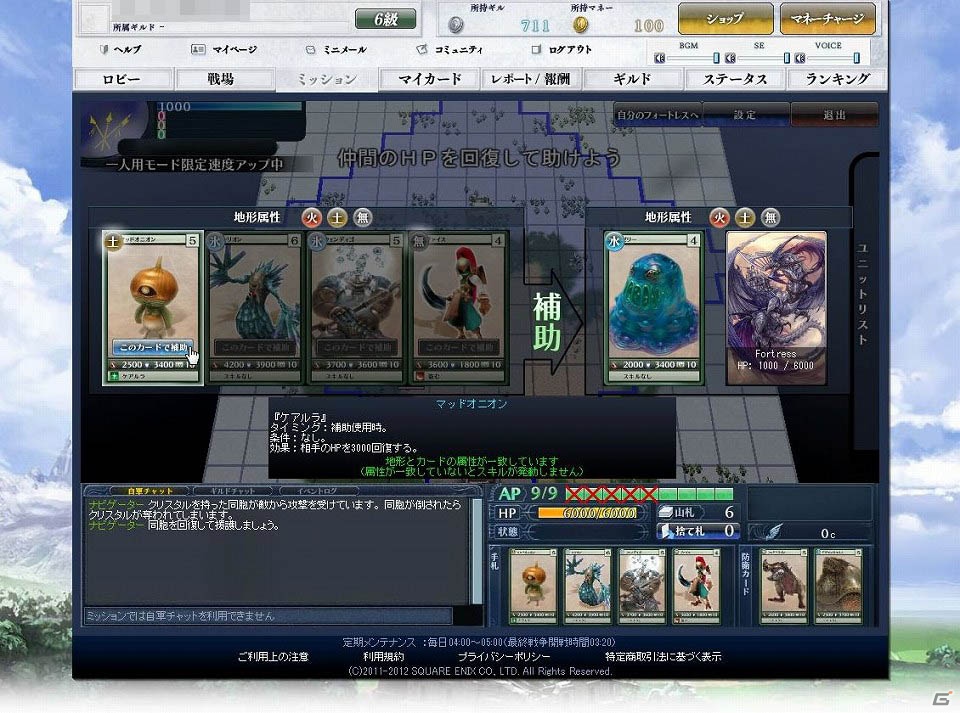
Task: Click the マネーチャージ button
Action: [827, 19]
